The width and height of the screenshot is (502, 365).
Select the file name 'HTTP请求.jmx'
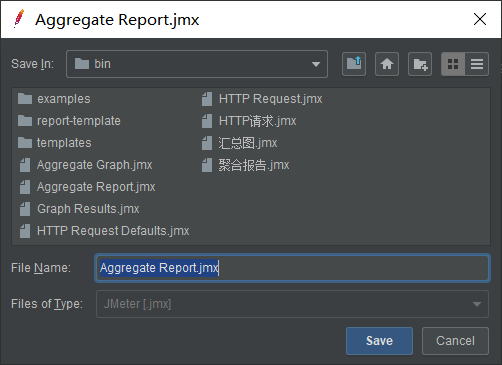point(257,121)
